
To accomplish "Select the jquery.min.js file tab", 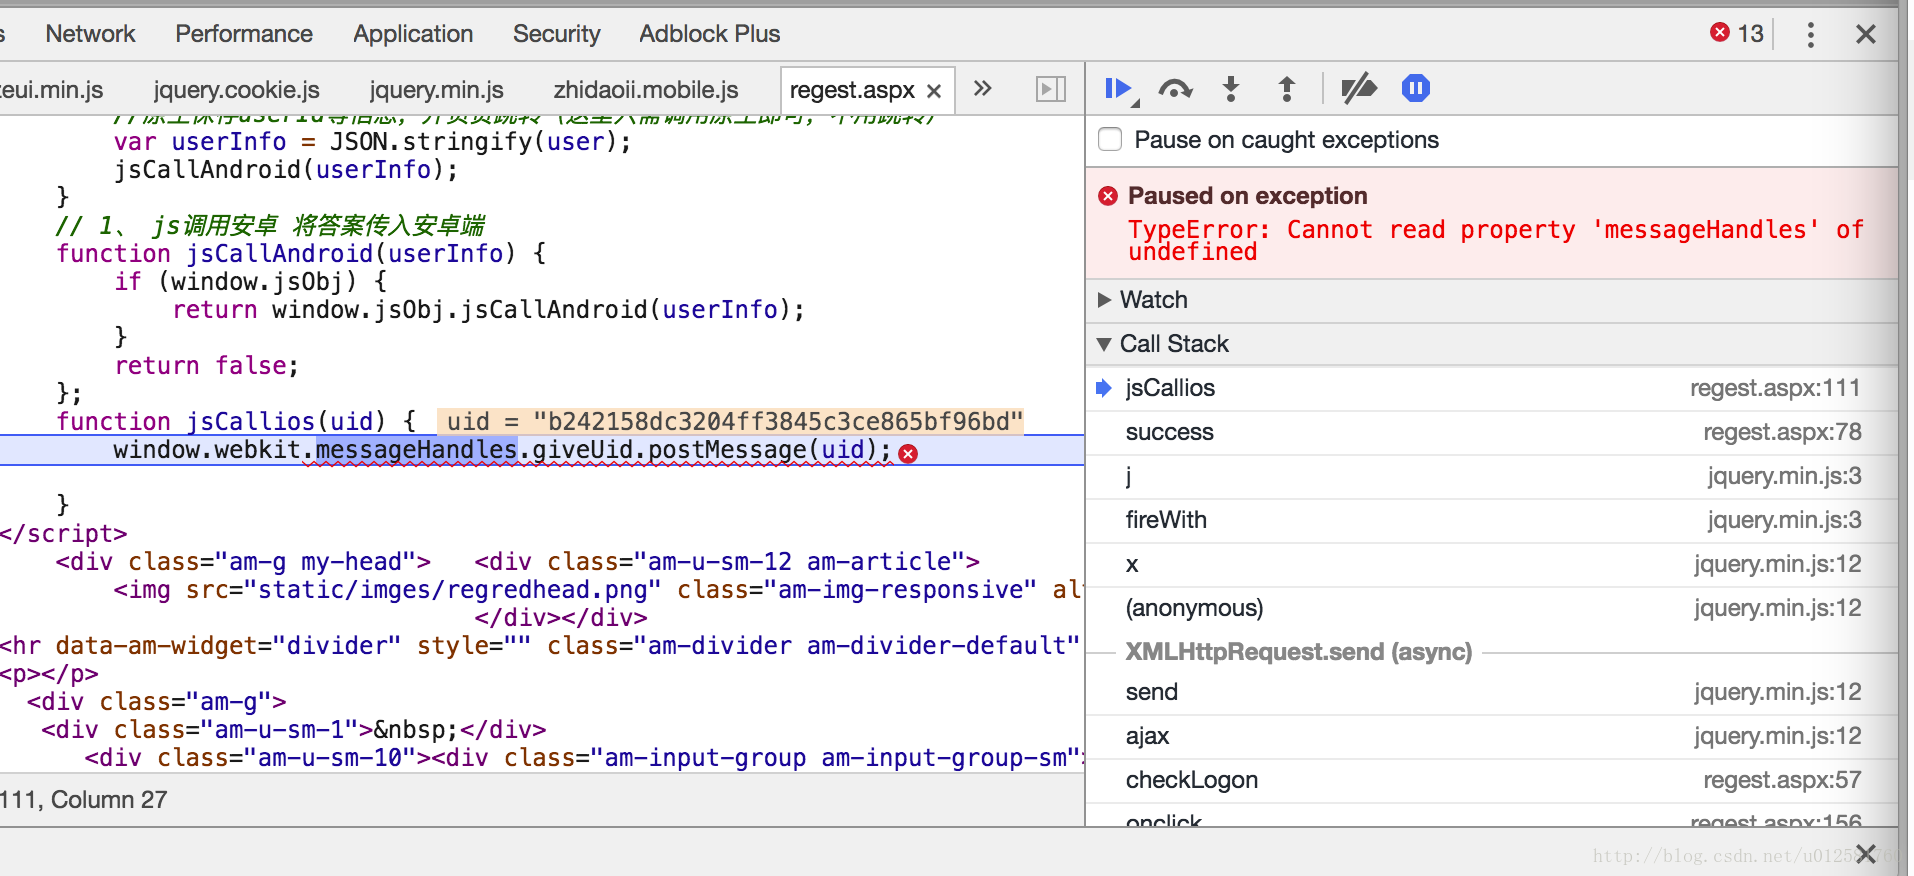I will (436, 90).
